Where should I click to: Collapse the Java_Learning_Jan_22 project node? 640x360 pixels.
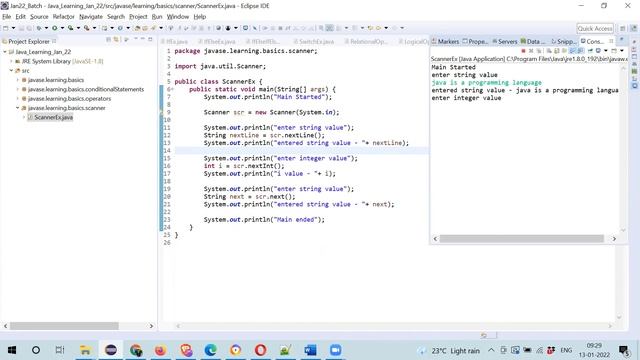click(x=5, y=52)
